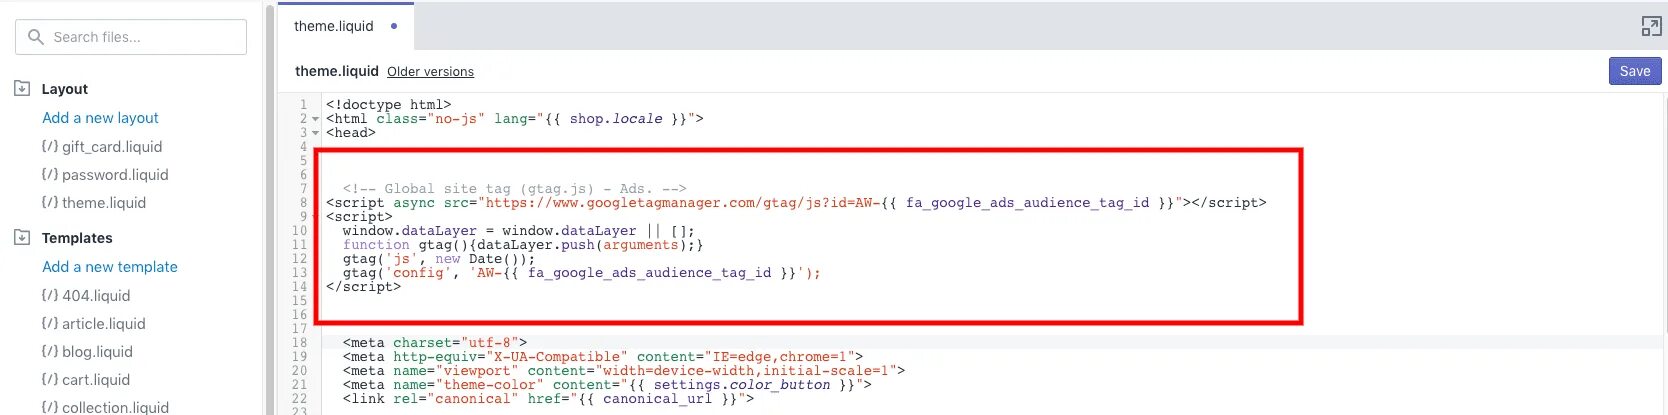1668x415 pixels.
Task: Click meta theme-color line
Action: 606,385
